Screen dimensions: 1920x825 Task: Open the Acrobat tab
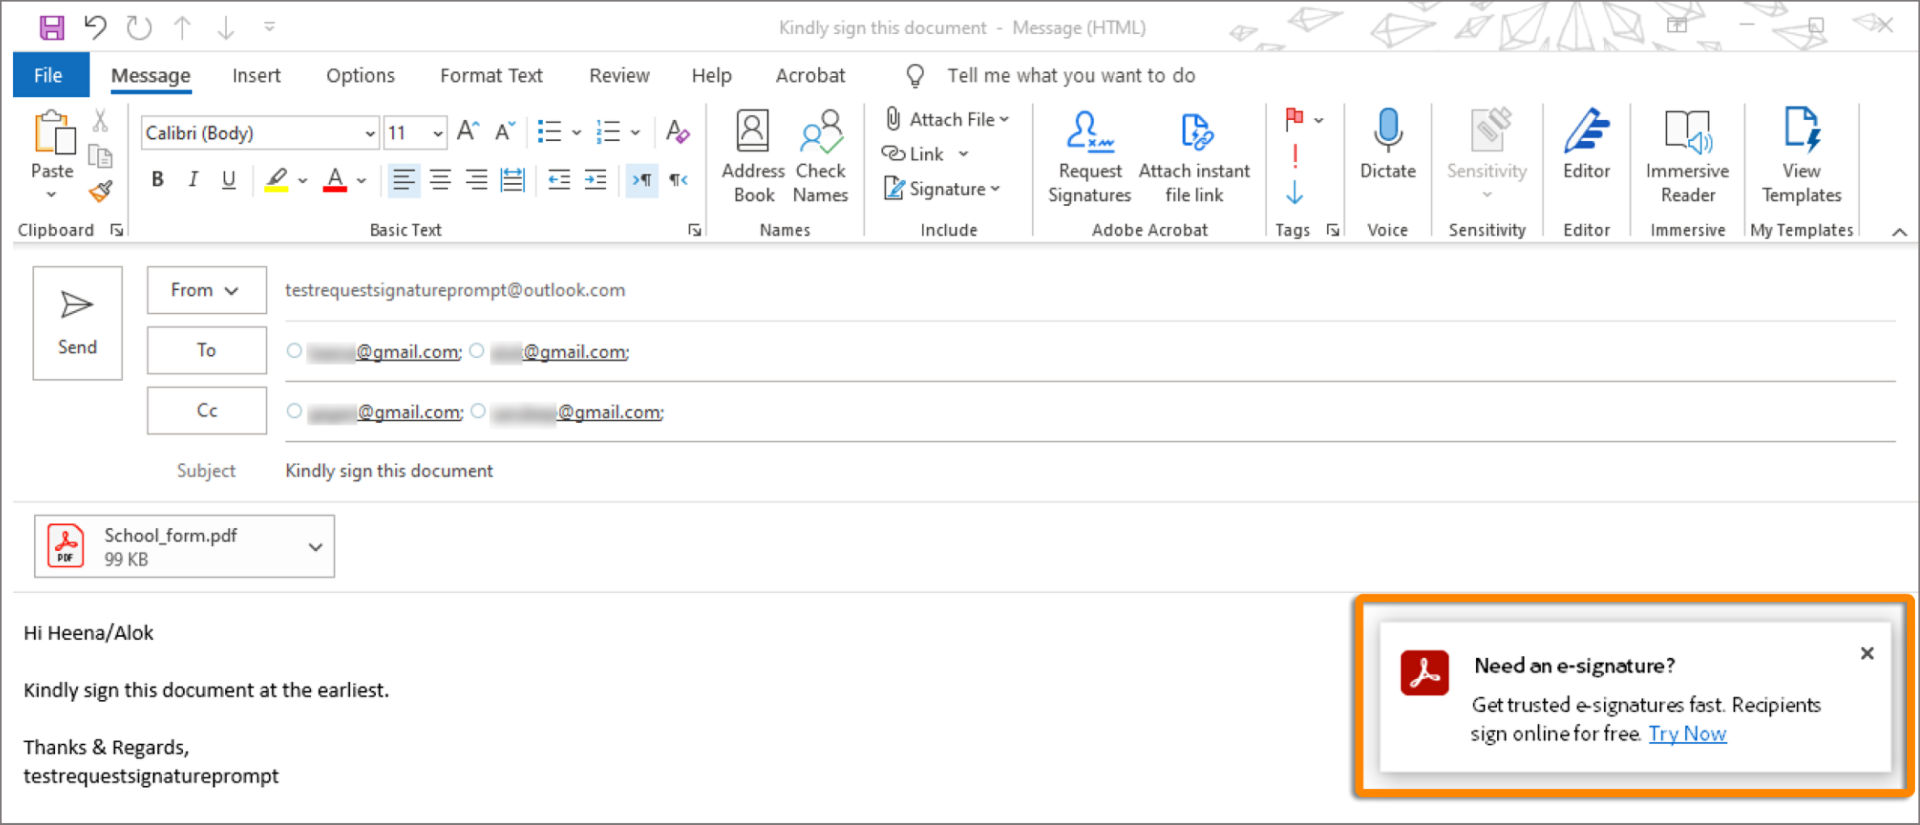click(810, 76)
